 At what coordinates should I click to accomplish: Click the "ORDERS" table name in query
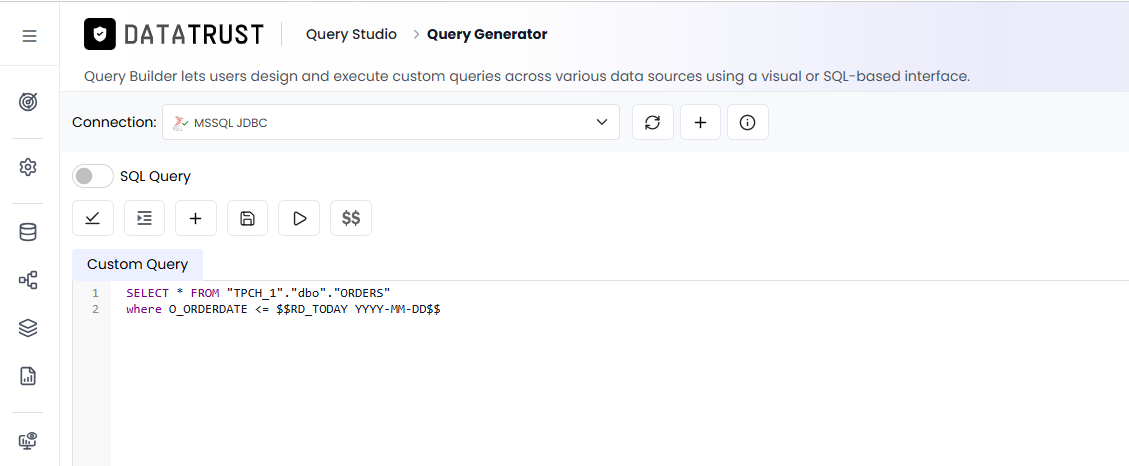coord(360,293)
